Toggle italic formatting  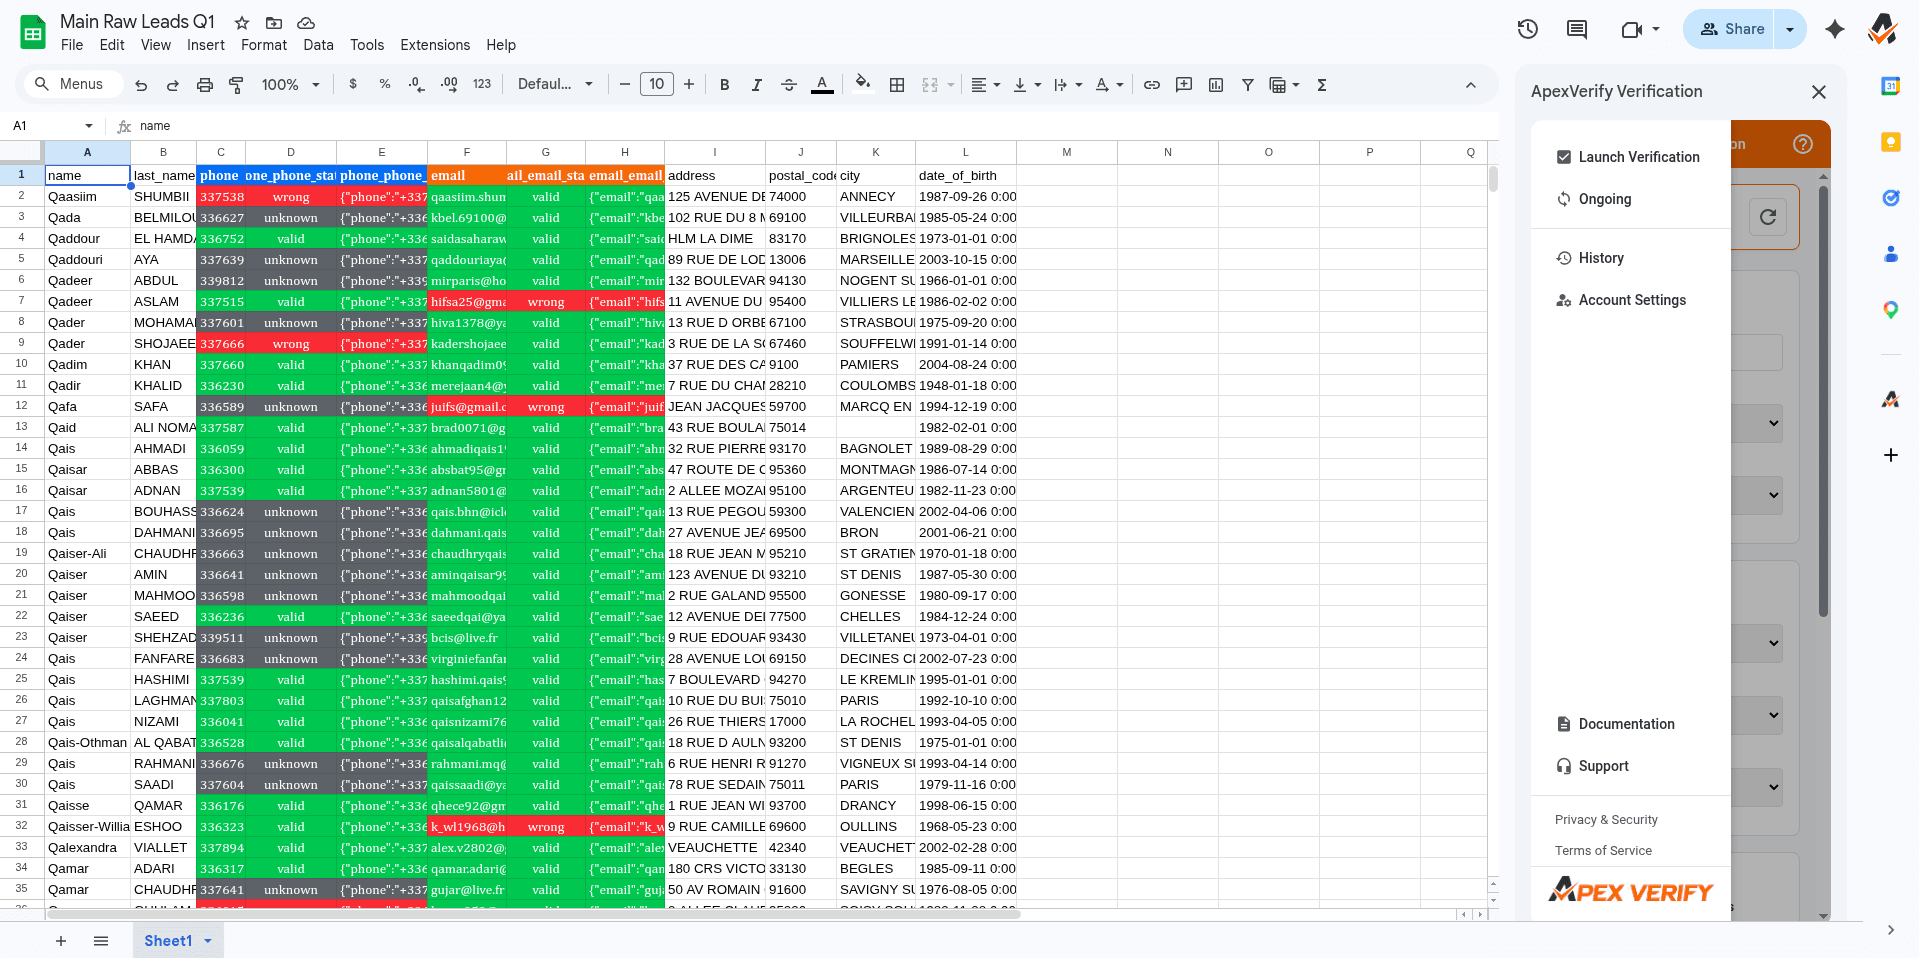pyautogui.click(x=756, y=85)
